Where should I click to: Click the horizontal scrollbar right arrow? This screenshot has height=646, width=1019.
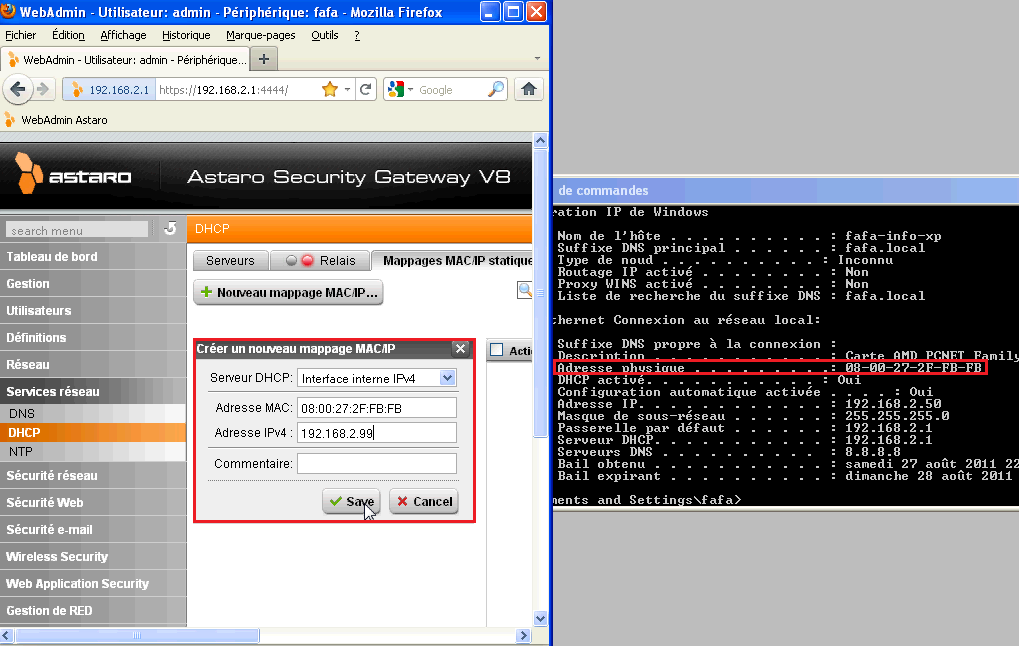pyautogui.click(x=524, y=636)
